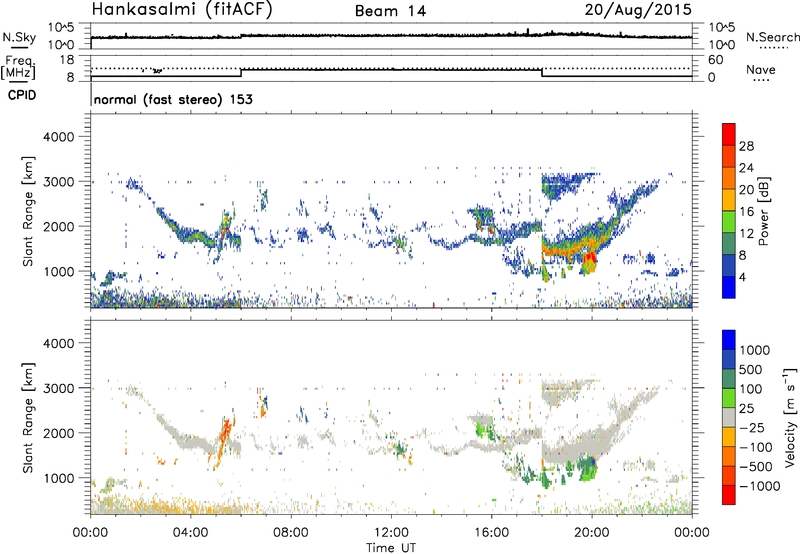Select the orange 20–24 dB Power colorbar segment
The height and width of the screenshot is (554, 800).
tap(729, 178)
